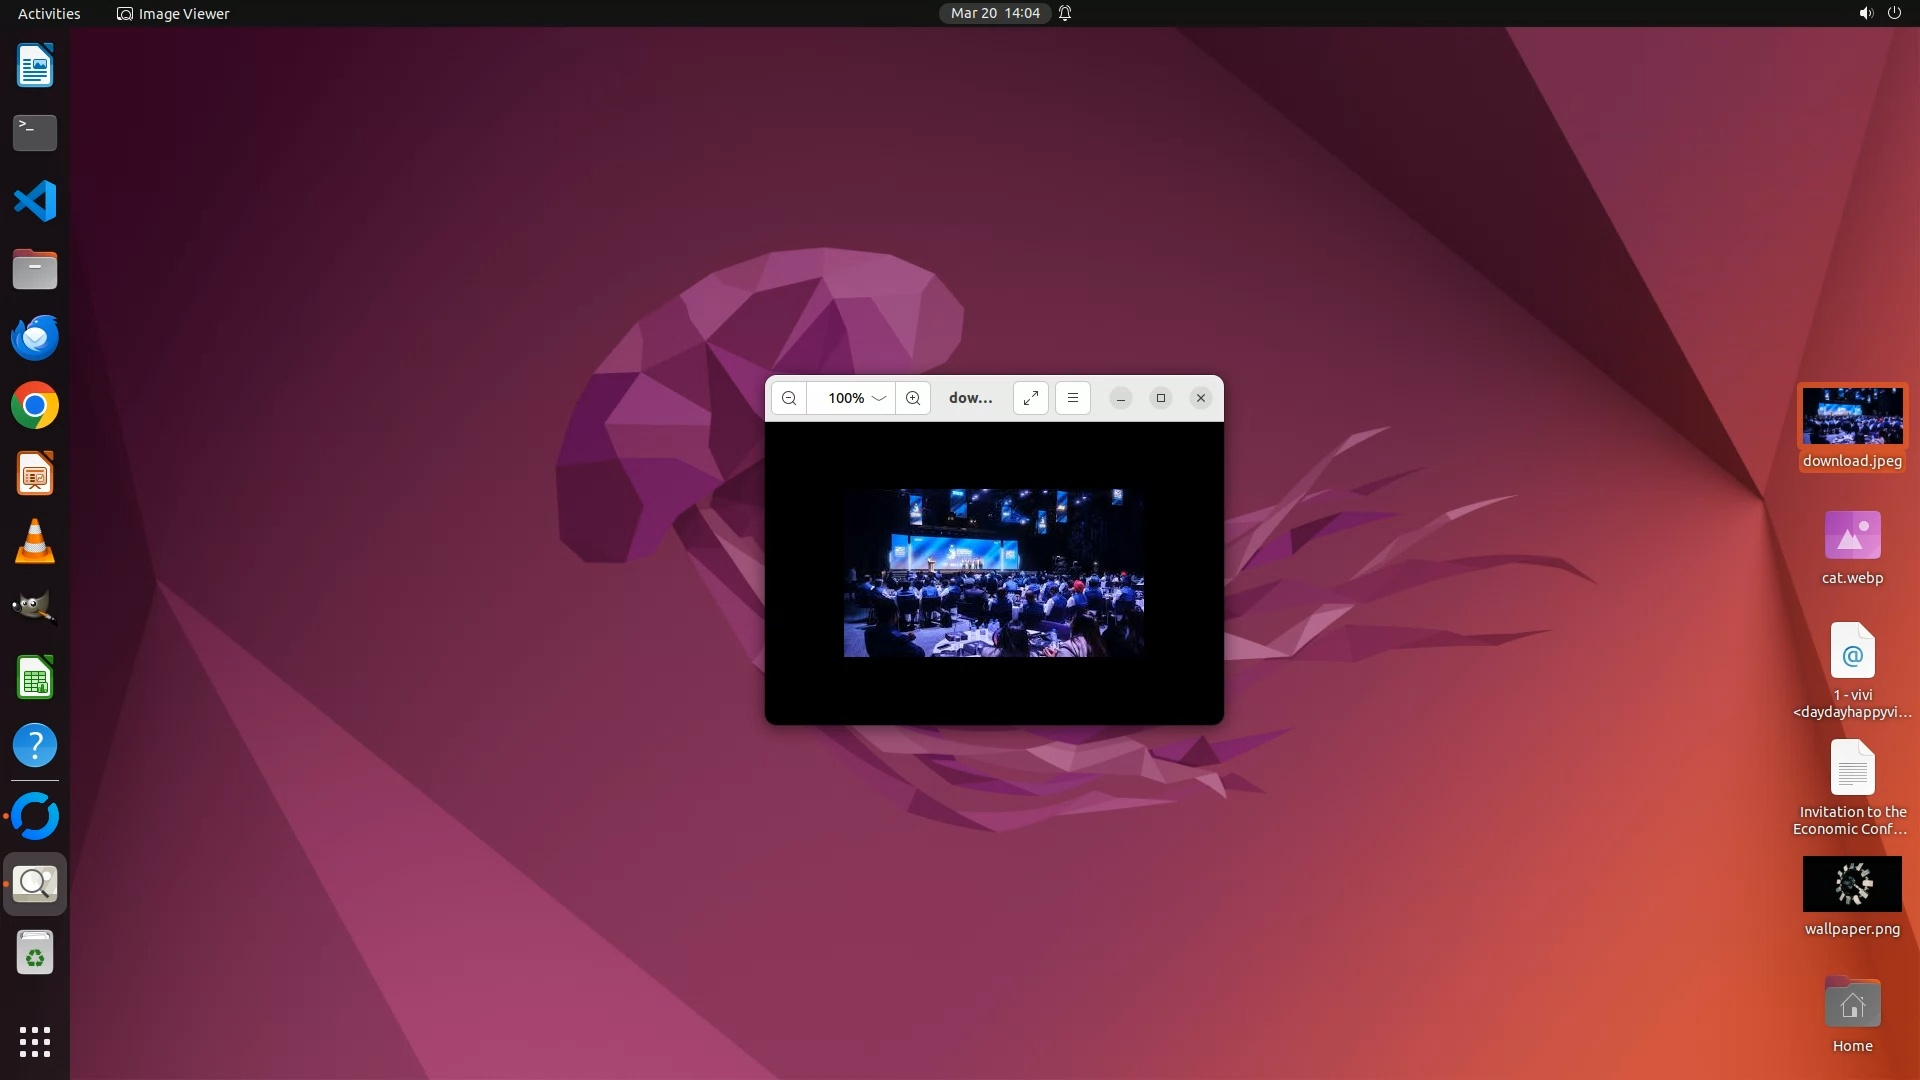Select the download.jpeg desktop thumbnail
Screen dimensions: 1920x1080
tap(1852, 416)
